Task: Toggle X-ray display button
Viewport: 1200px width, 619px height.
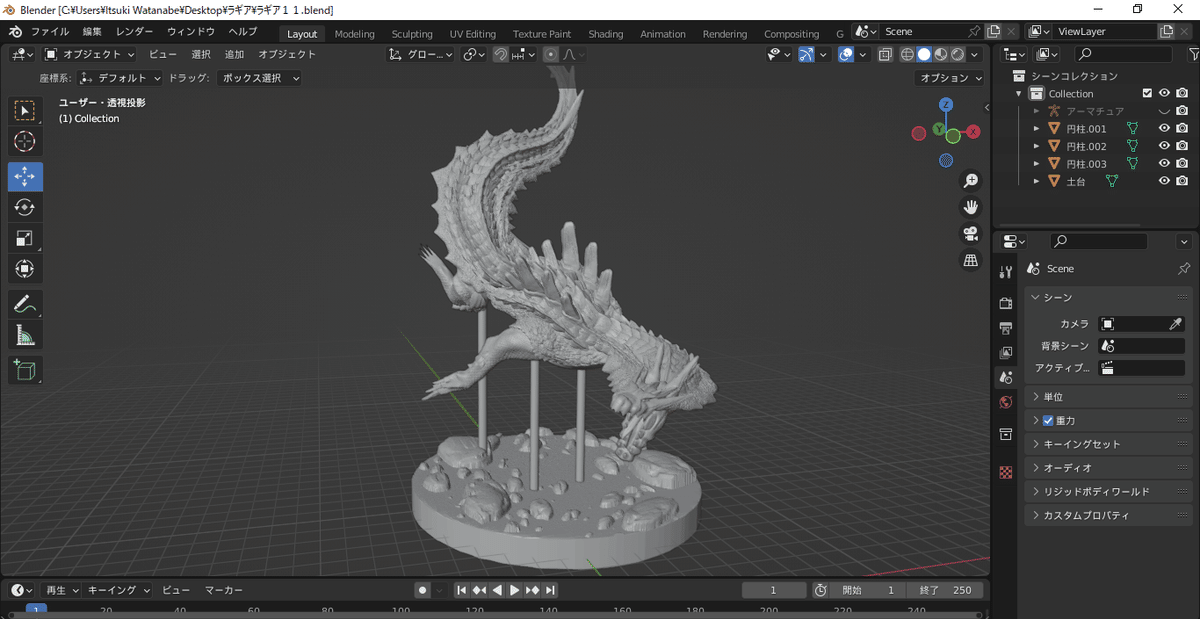Action: pos(885,55)
